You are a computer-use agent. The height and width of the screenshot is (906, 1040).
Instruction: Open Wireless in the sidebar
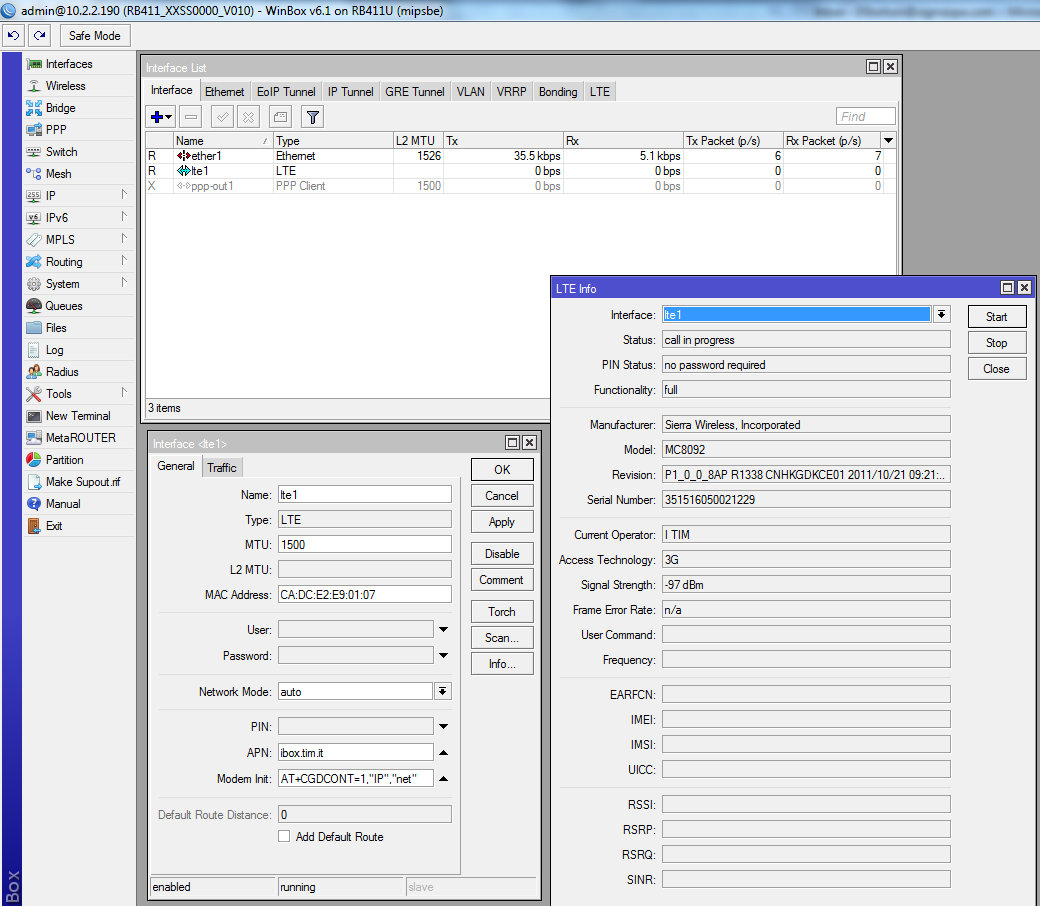[65, 86]
